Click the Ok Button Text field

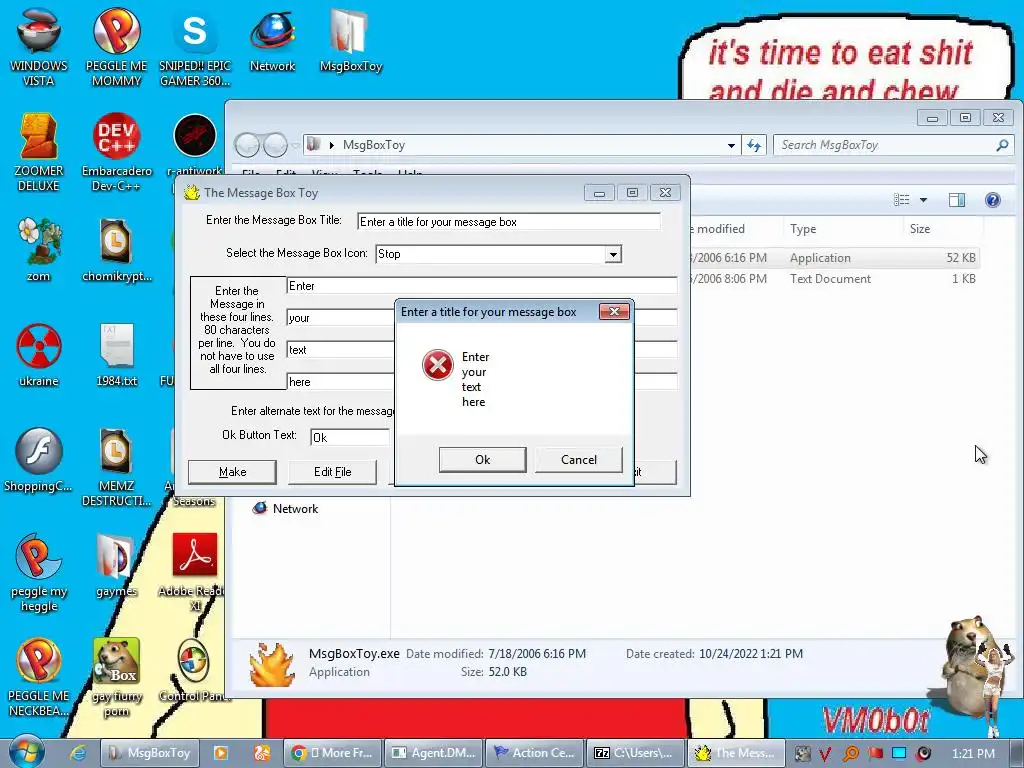pos(350,437)
